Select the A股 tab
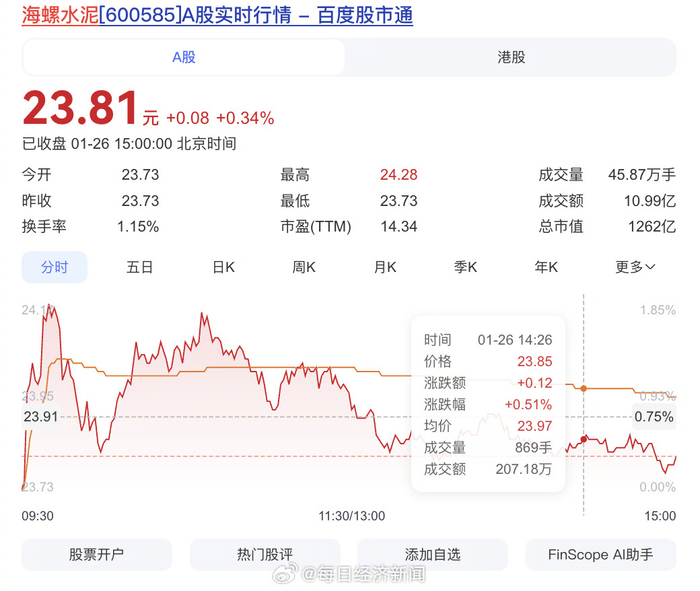 pos(184,57)
